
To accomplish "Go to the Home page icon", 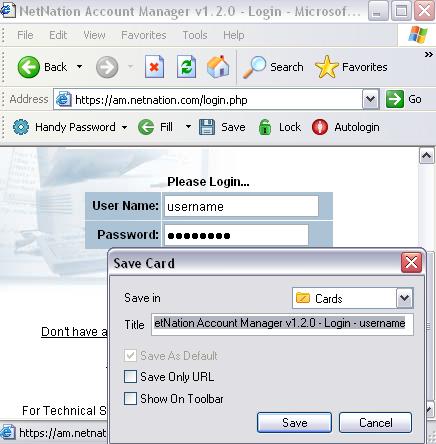I will pyautogui.click(x=218, y=67).
